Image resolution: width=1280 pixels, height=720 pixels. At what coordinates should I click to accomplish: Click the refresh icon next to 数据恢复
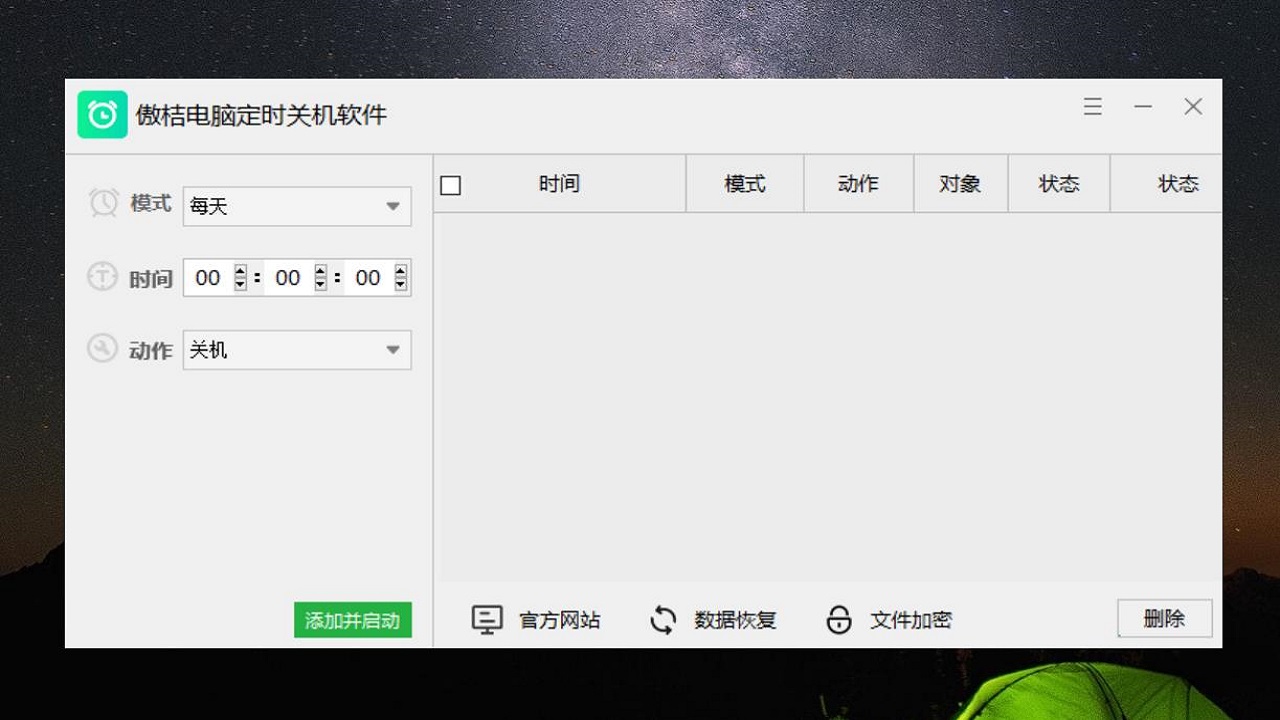[x=663, y=619]
